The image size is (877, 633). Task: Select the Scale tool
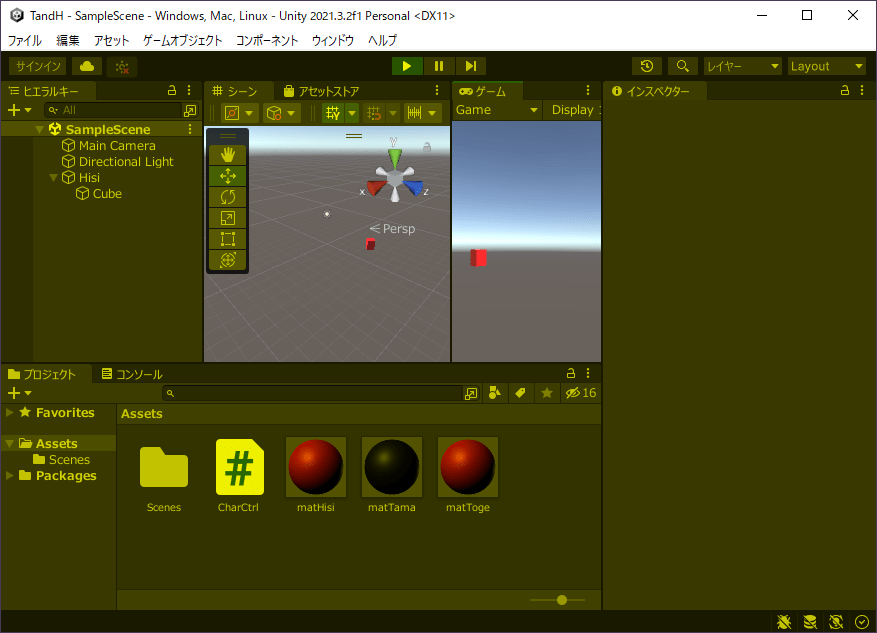coord(228,218)
